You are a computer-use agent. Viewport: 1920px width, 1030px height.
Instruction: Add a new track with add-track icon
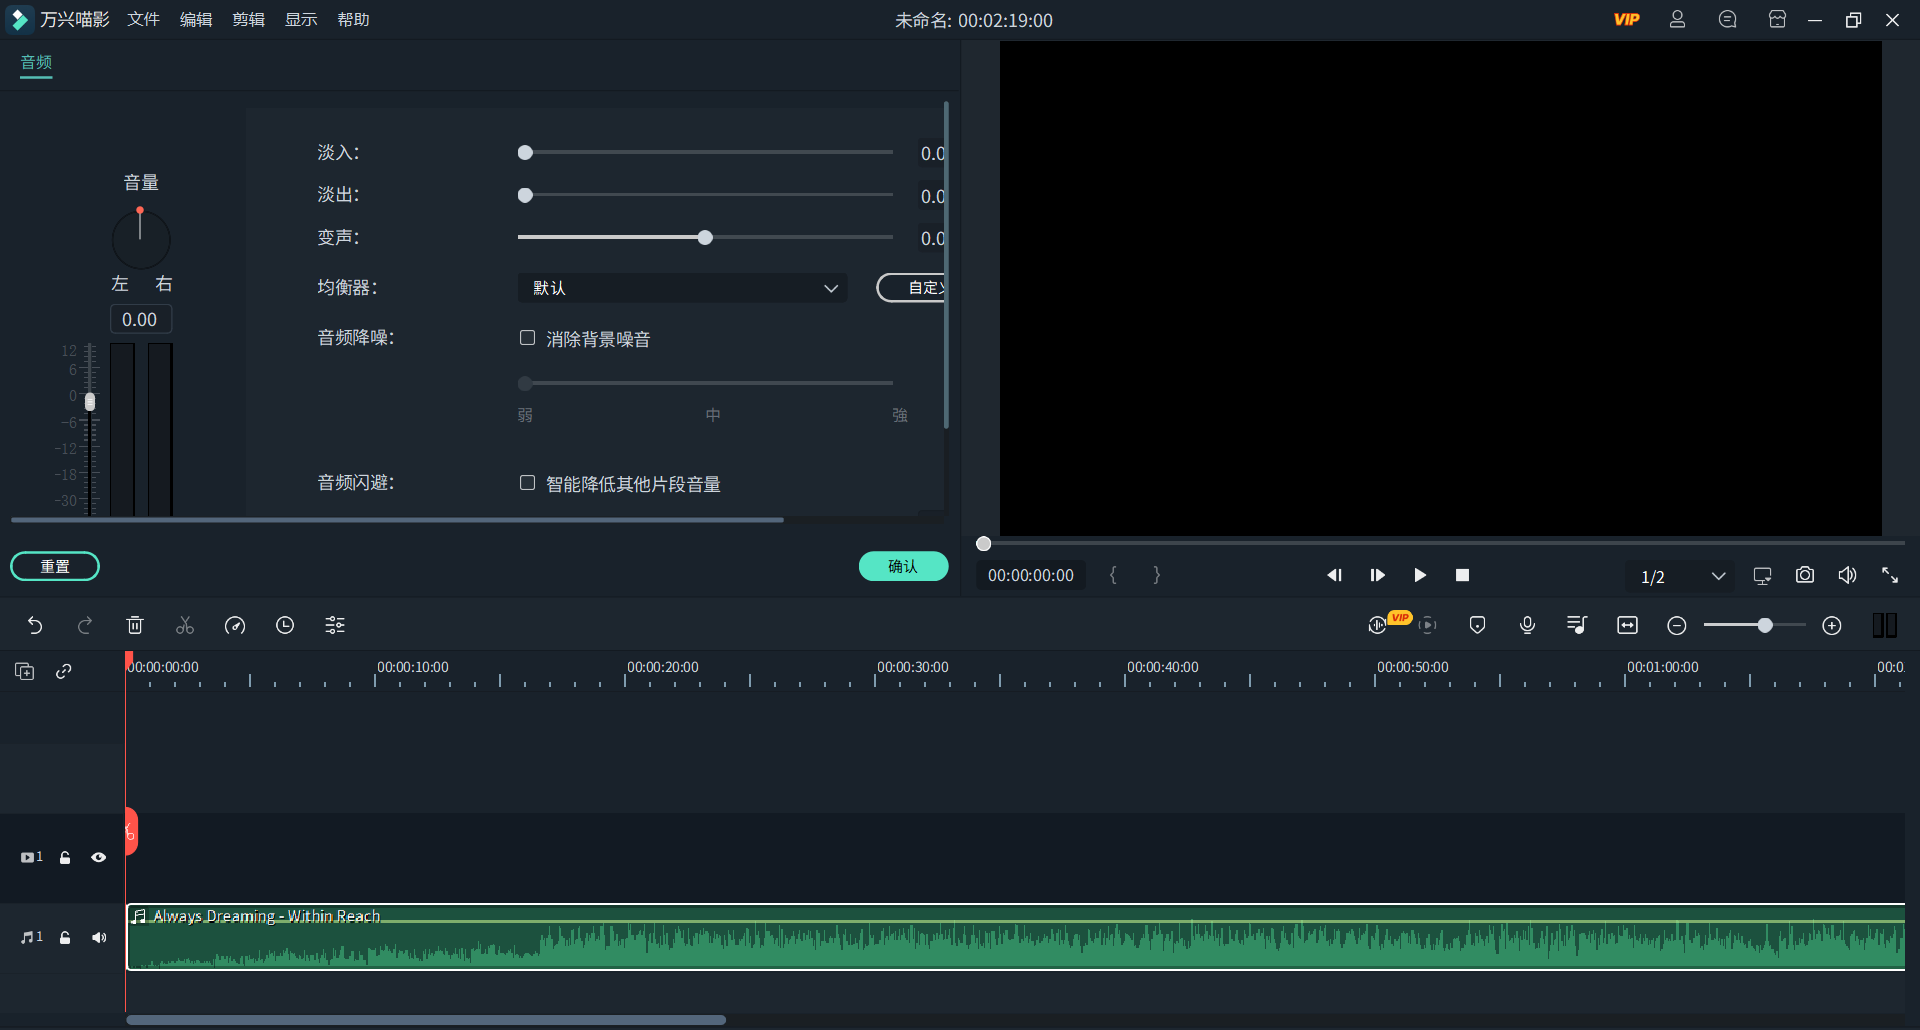pyautogui.click(x=25, y=671)
